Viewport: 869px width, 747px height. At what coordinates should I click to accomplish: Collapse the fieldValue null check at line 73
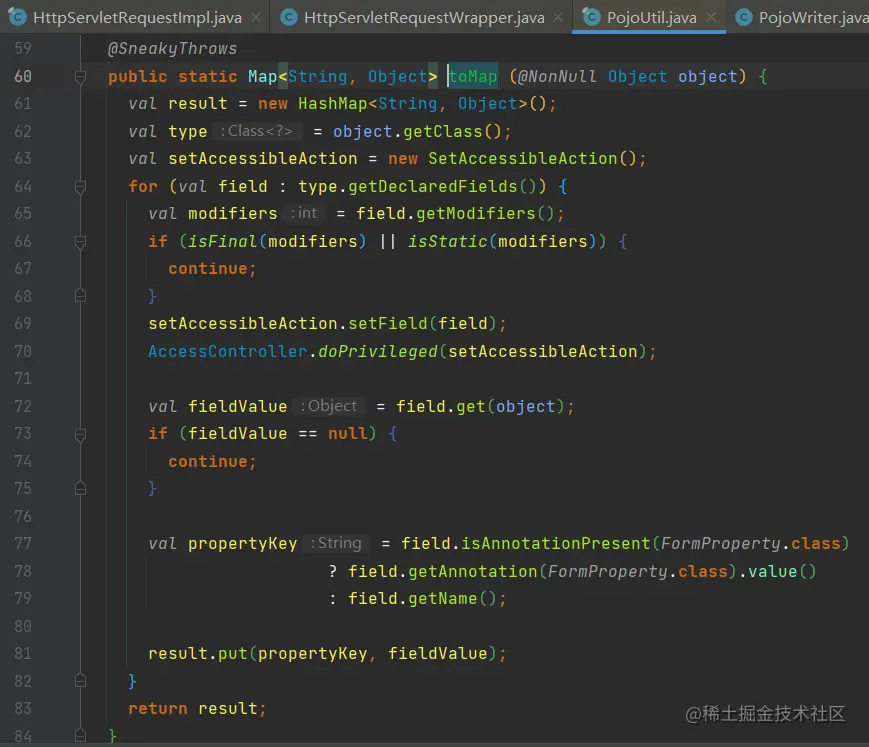click(x=80, y=434)
